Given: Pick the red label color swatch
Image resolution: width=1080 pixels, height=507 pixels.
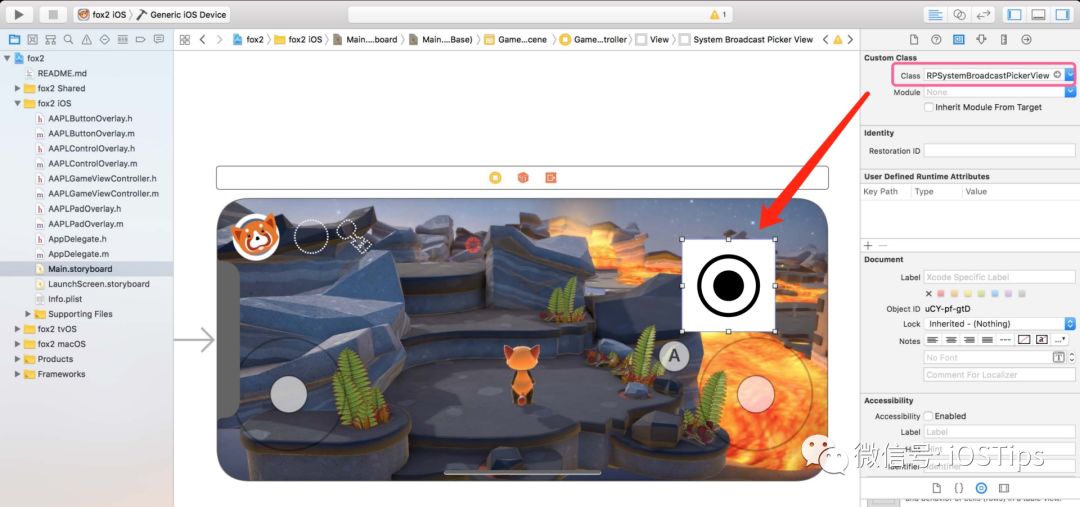Looking at the screenshot, I should pos(941,293).
